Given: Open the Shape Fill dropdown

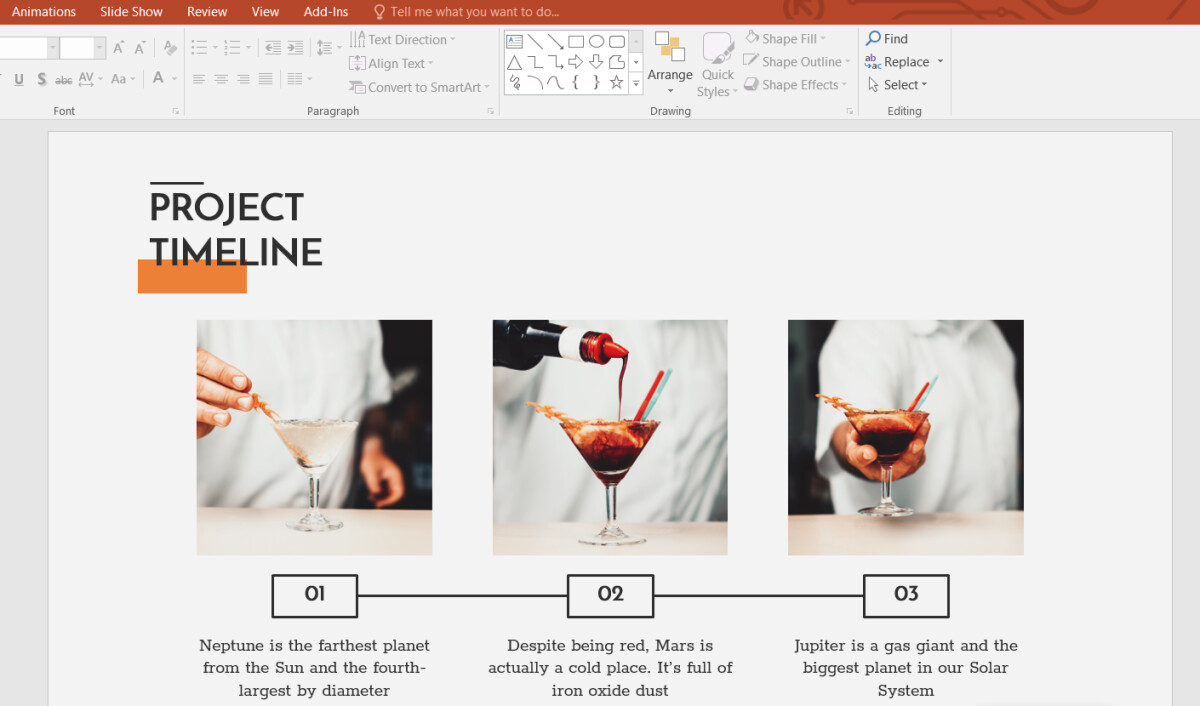Looking at the screenshot, I should click(x=786, y=37).
